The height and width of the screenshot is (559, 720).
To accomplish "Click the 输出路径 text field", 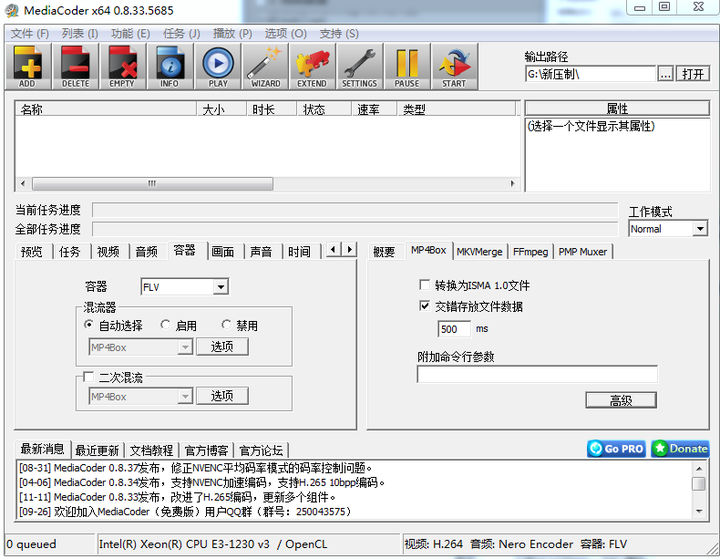I will point(591,74).
